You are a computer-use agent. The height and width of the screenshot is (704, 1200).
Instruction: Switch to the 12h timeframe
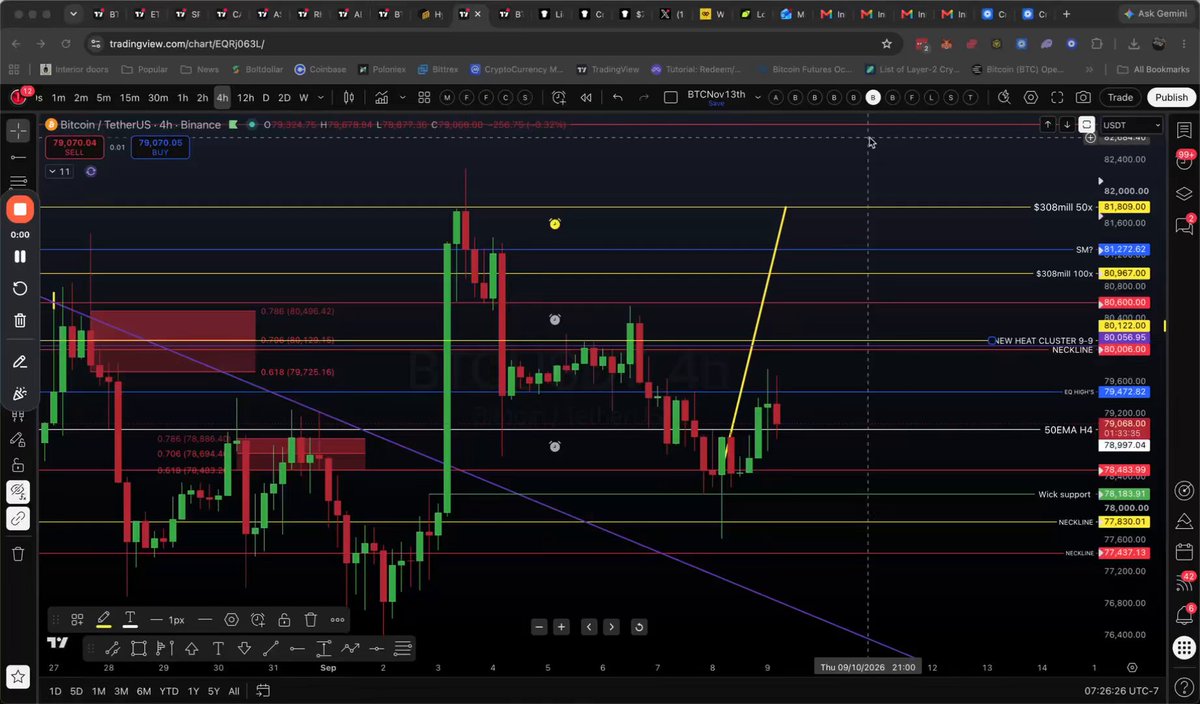coord(245,97)
